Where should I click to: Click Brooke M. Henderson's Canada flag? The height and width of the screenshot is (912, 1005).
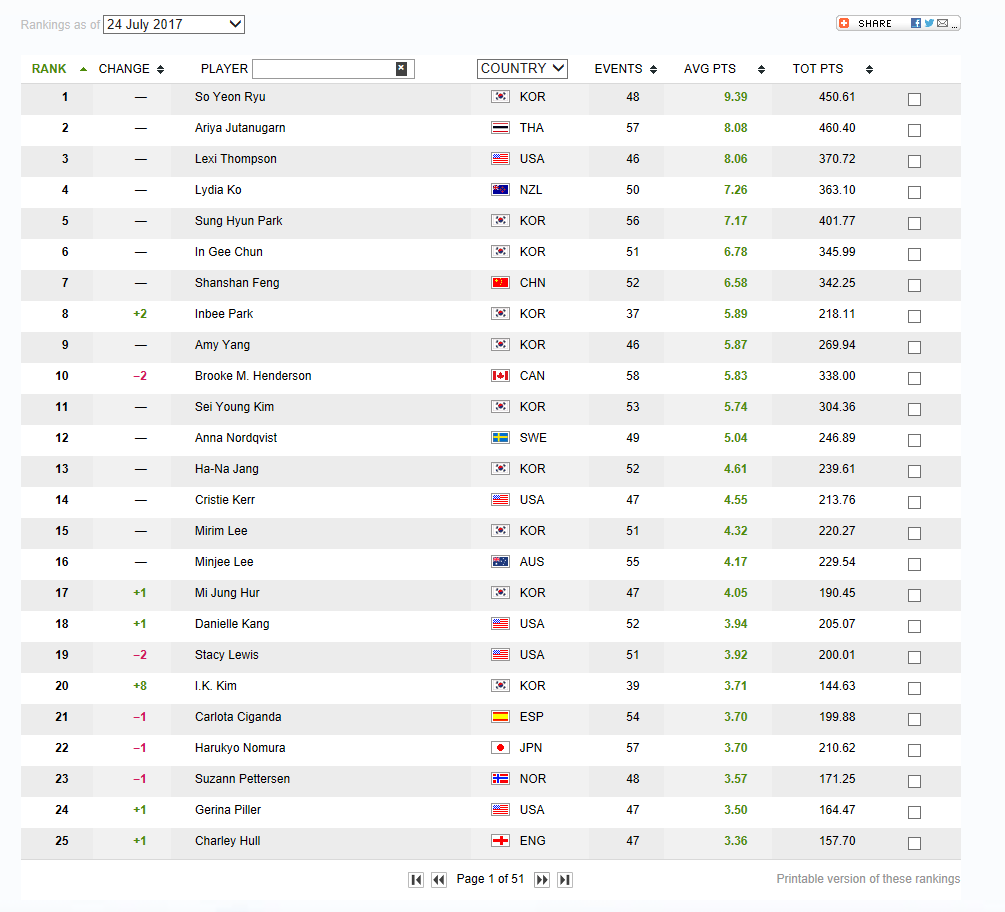(x=500, y=376)
